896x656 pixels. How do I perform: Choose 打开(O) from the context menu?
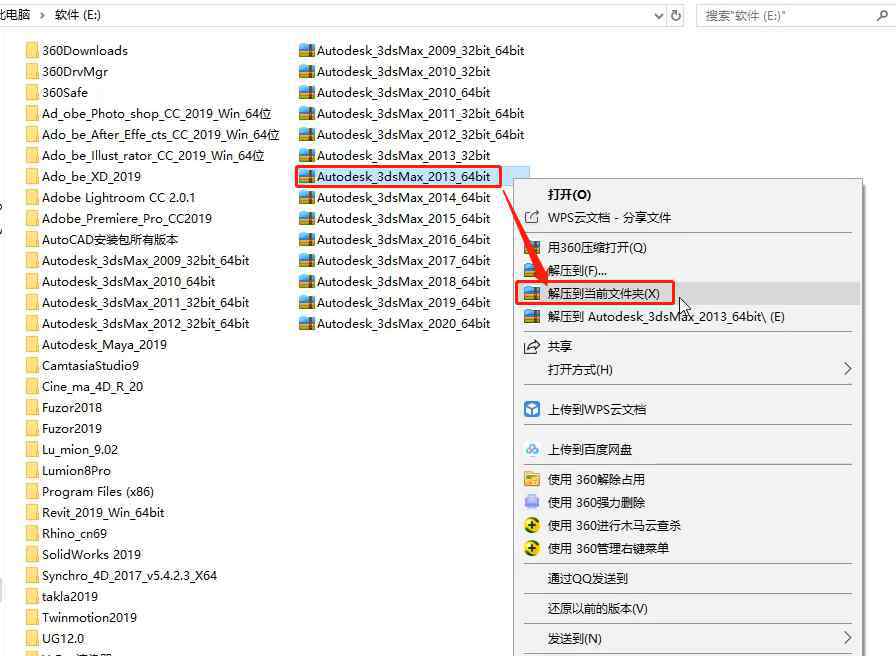click(x=688, y=194)
